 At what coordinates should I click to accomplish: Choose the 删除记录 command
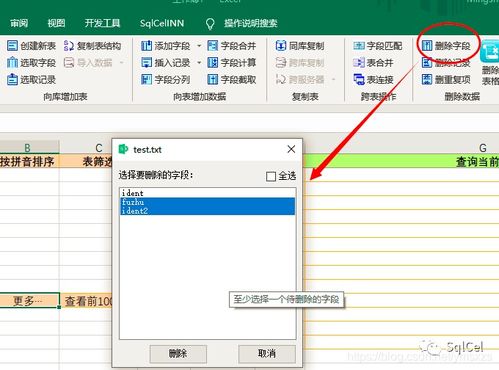[446, 63]
